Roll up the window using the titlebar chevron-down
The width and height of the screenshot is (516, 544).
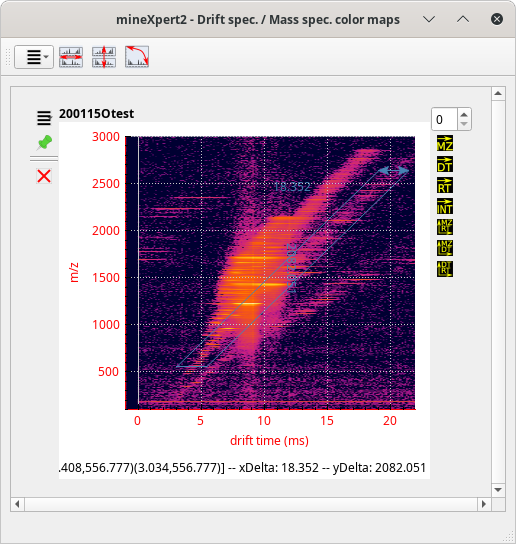pyautogui.click(x=429, y=19)
